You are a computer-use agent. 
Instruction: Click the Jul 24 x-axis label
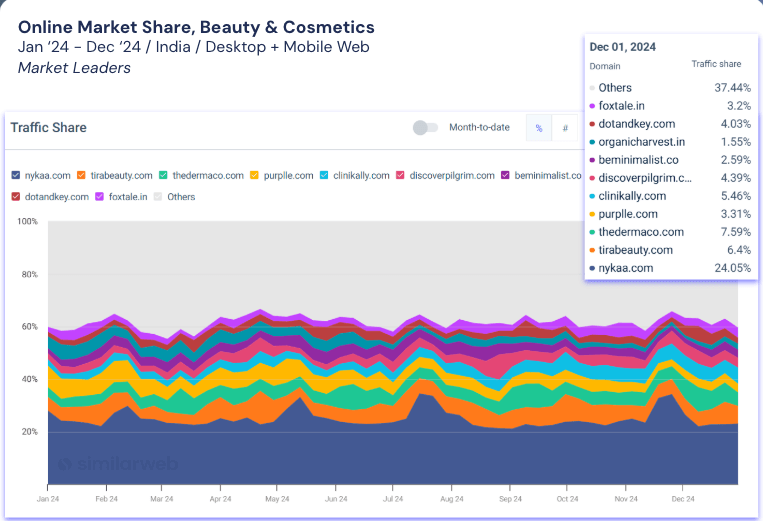coord(393,499)
